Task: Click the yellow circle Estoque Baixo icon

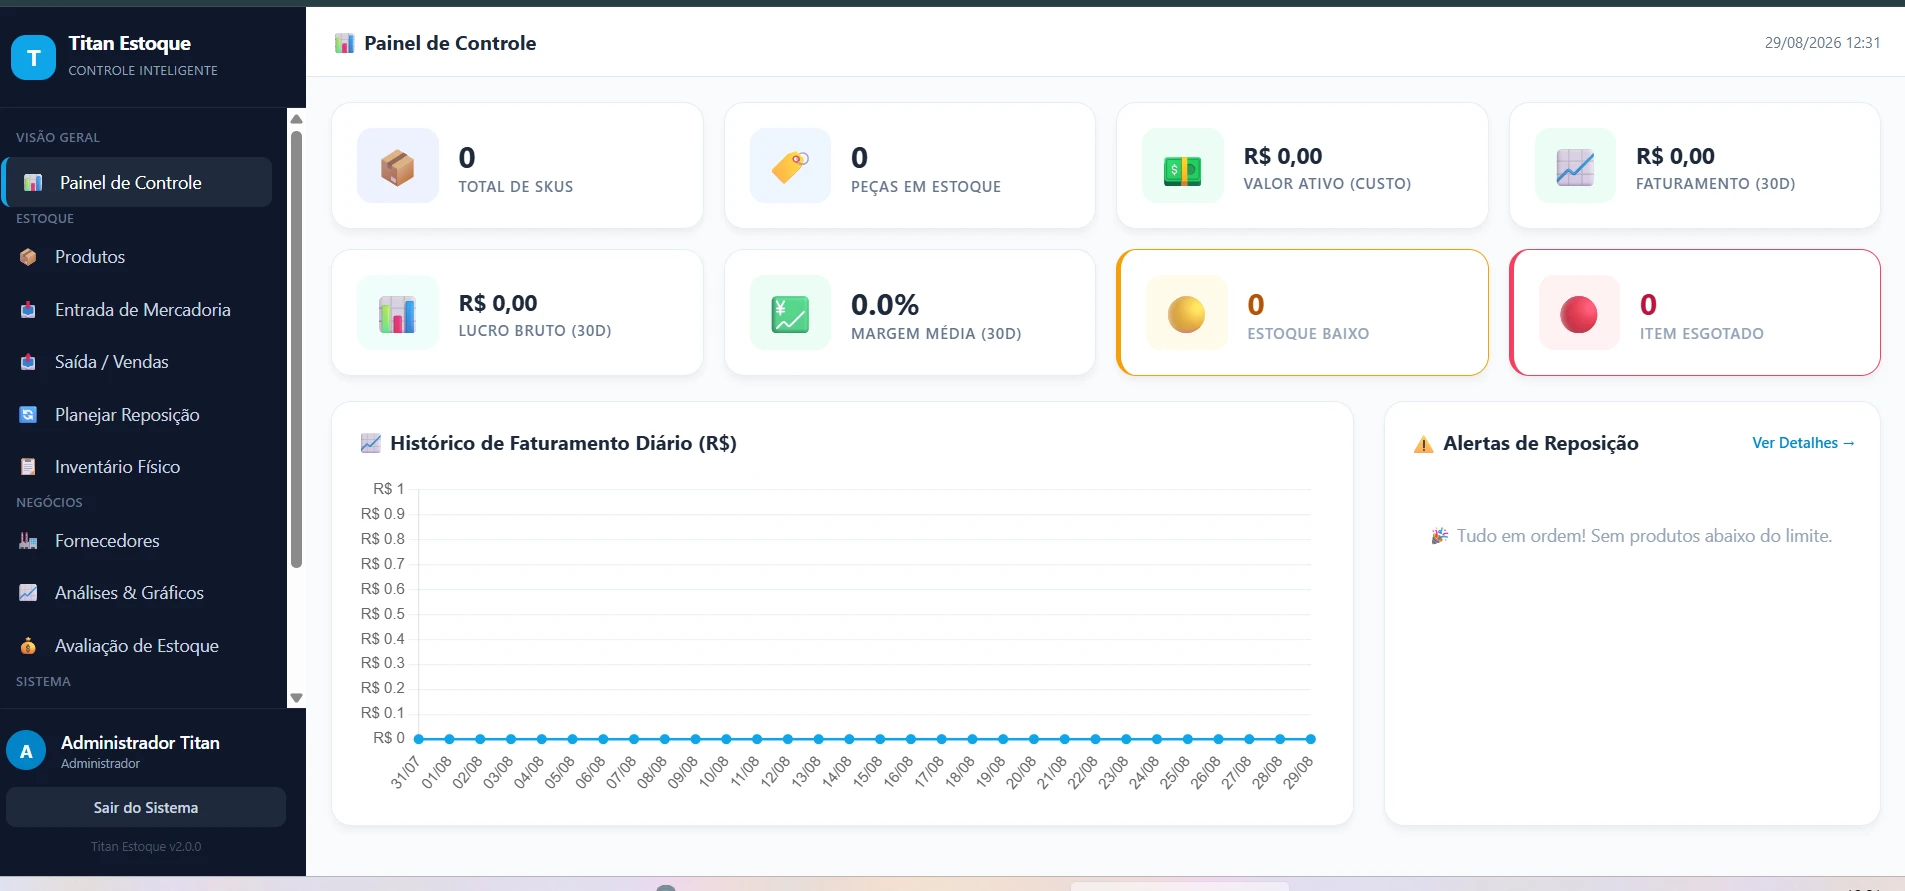Action: pyautogui.click(x=1187, y=313)
